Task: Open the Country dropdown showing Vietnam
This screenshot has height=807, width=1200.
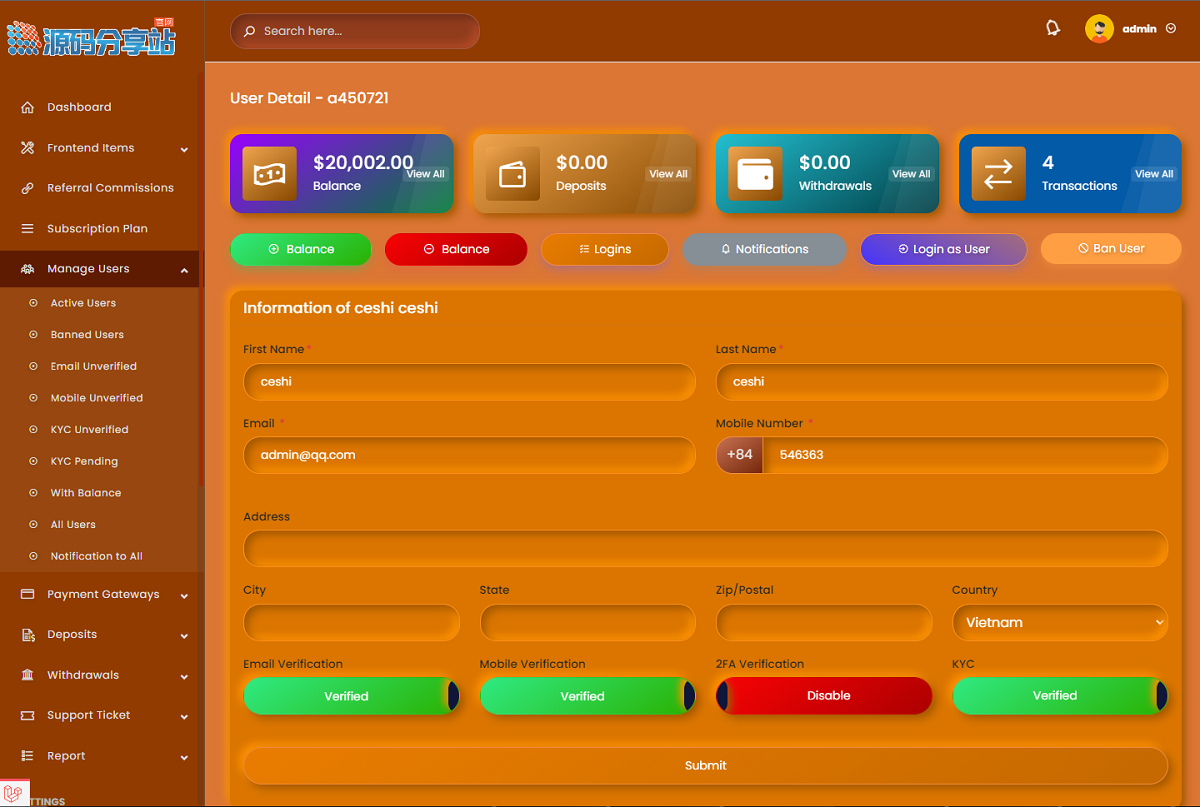Action: (x=1059, y=622)
